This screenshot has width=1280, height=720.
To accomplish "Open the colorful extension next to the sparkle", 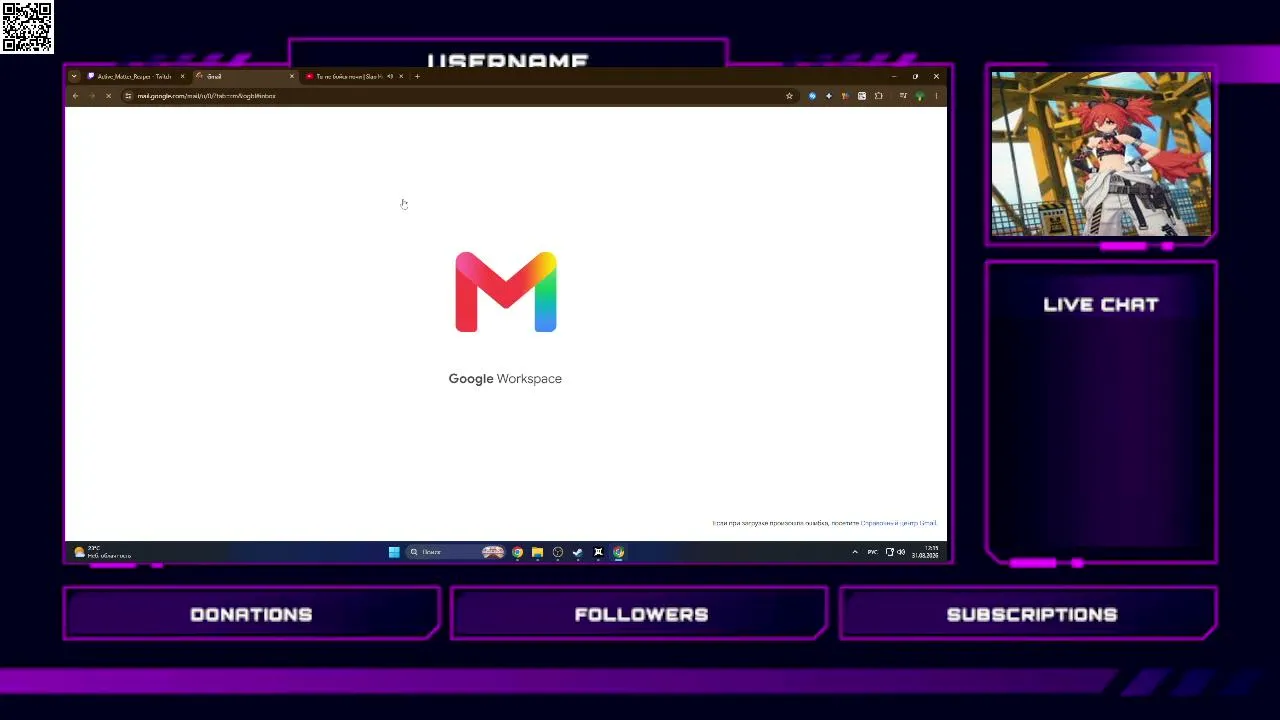I will click(845, 96).
